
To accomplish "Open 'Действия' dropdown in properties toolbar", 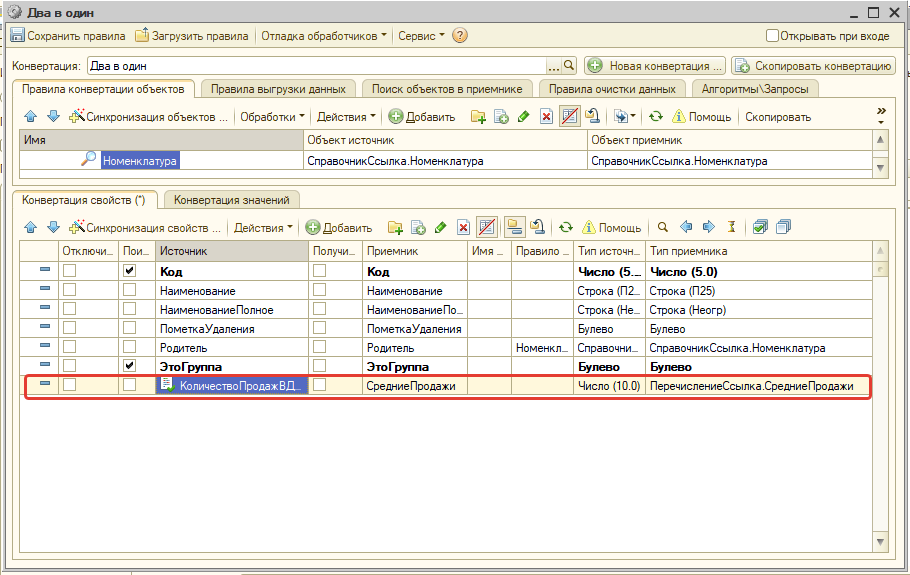I will 263,227.
